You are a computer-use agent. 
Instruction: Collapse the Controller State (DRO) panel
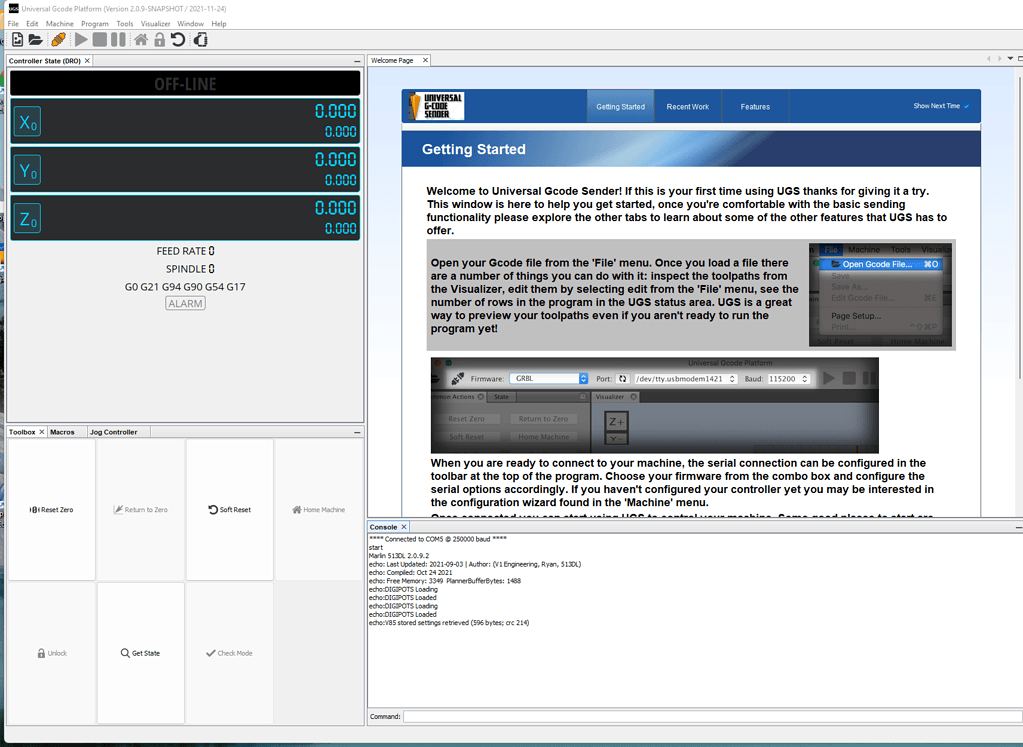[355, 60]
